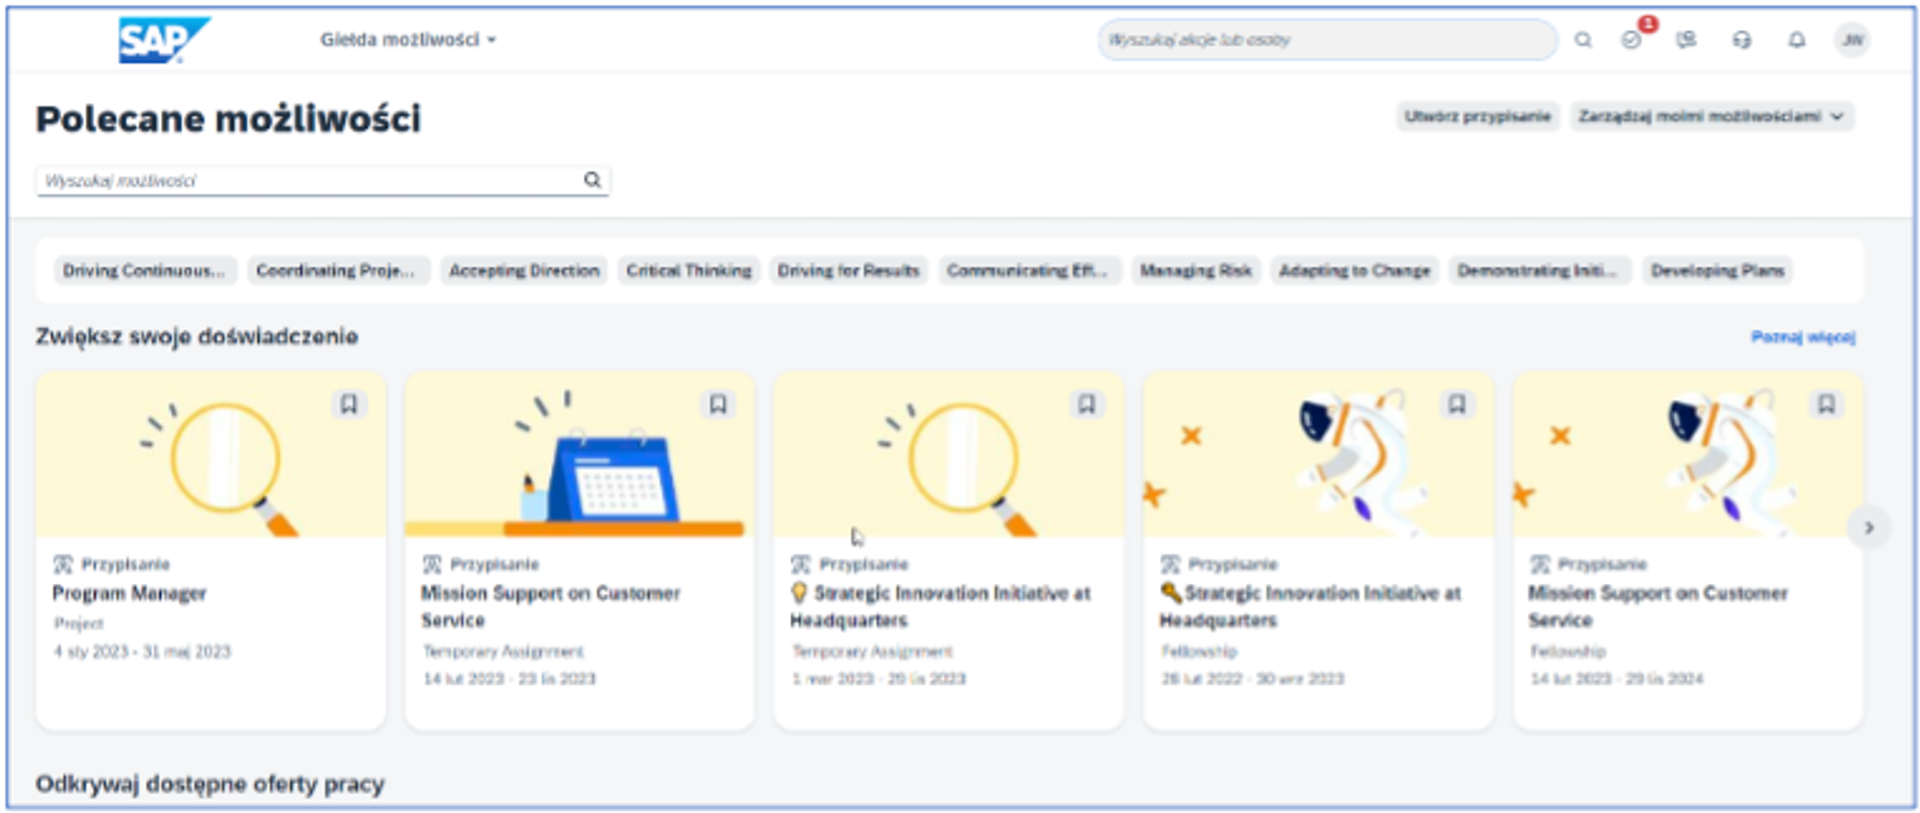Focus the global search field in header
This screenshot has width=1920, height=813.
tap(1326, 40)
